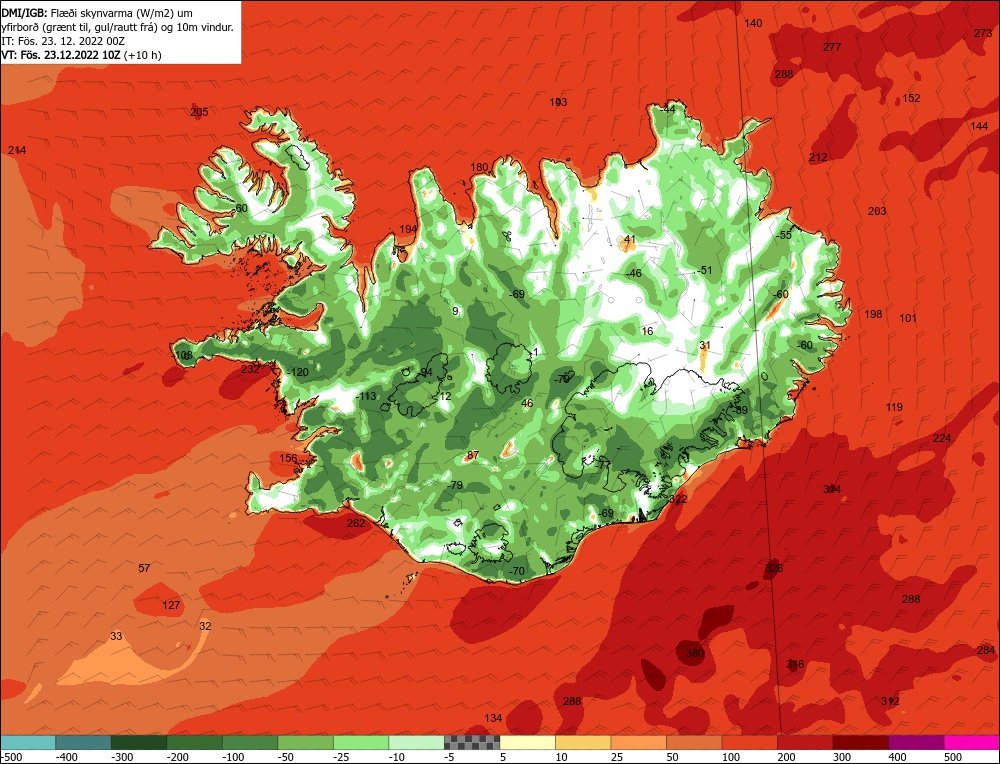Screen dimensions: 1000x764
Task: Select the darkest green swatch between -300 and -200
Action: [x=139, y=742]
